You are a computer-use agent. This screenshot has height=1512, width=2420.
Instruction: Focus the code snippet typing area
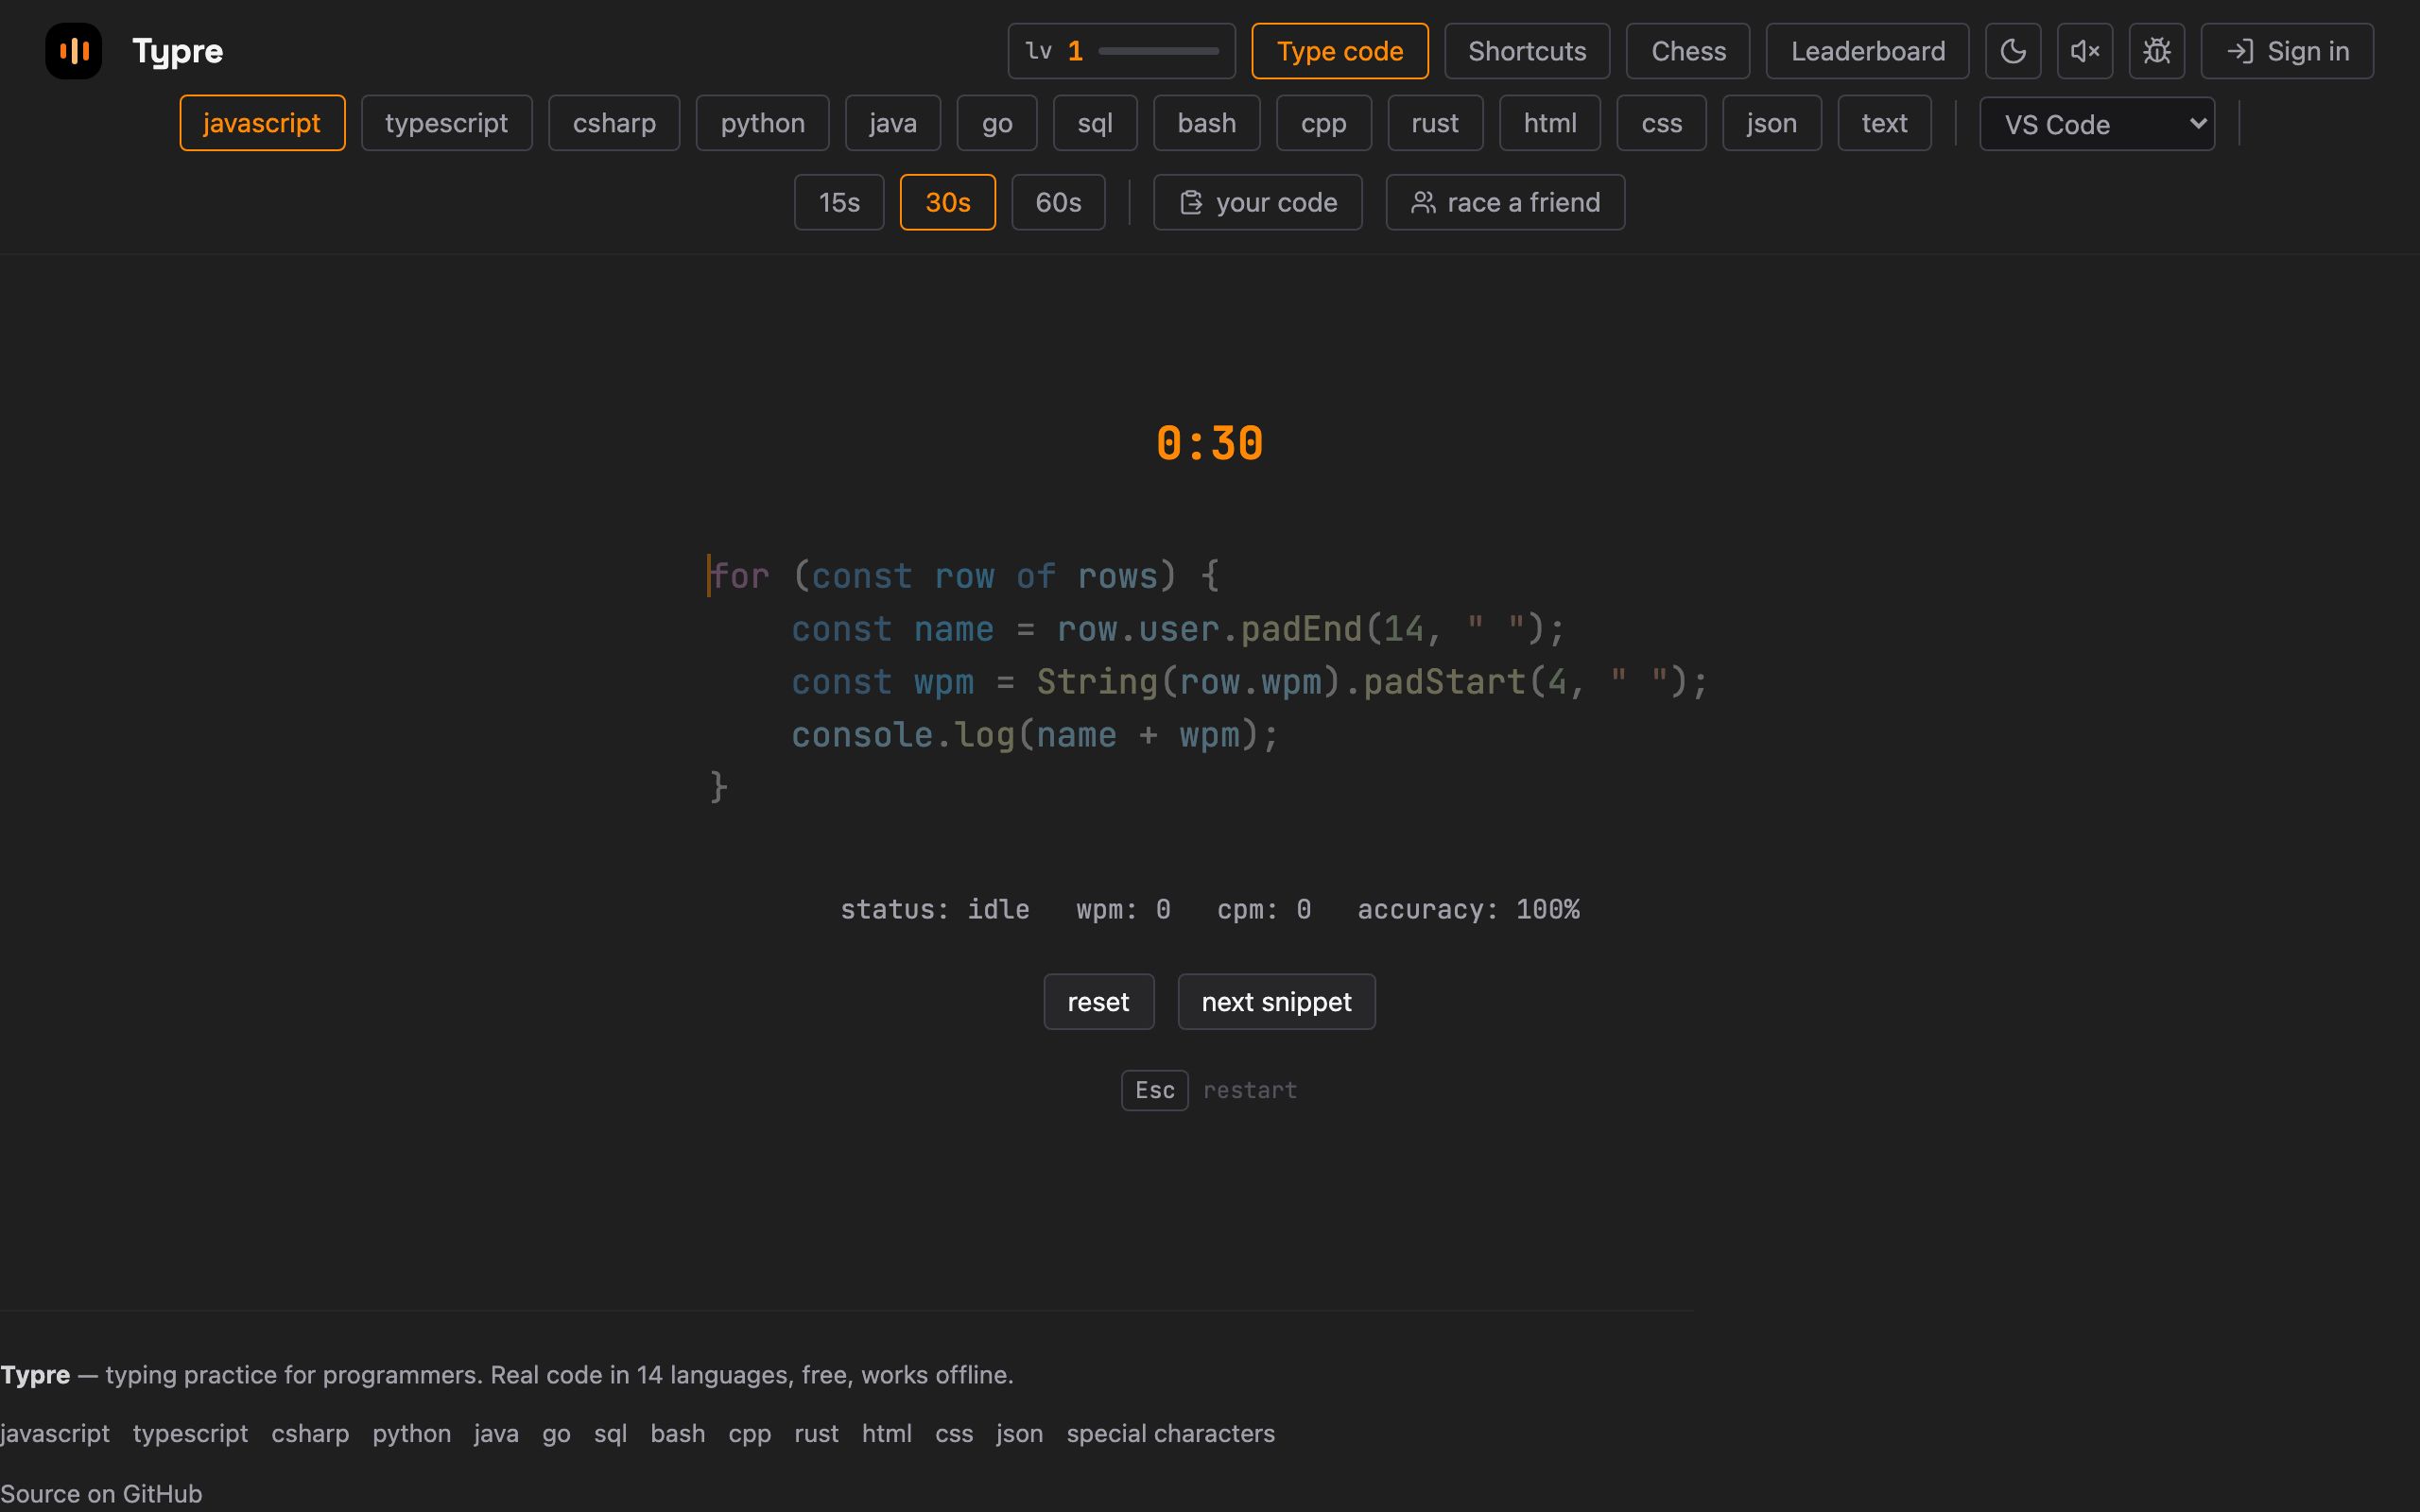tap(1208, 681)
